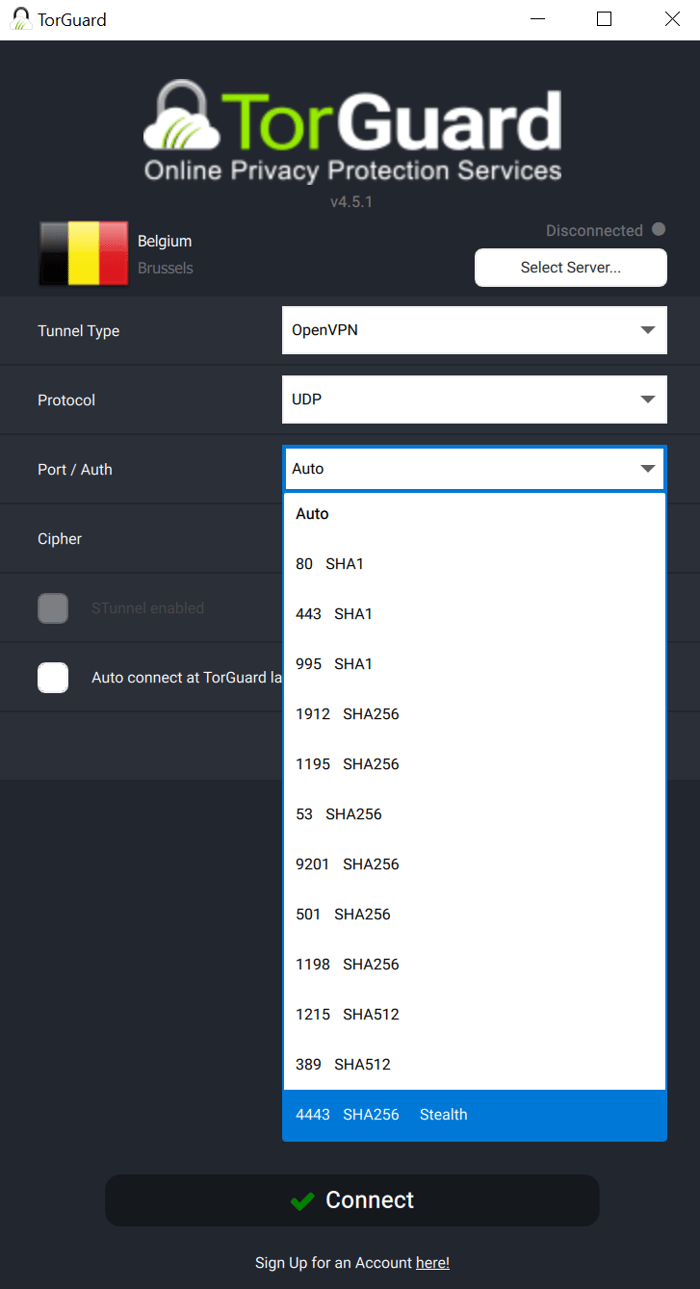Select port 1195 SHA256 option
This screenshot has height=1289, width=700.
[474, 764]
